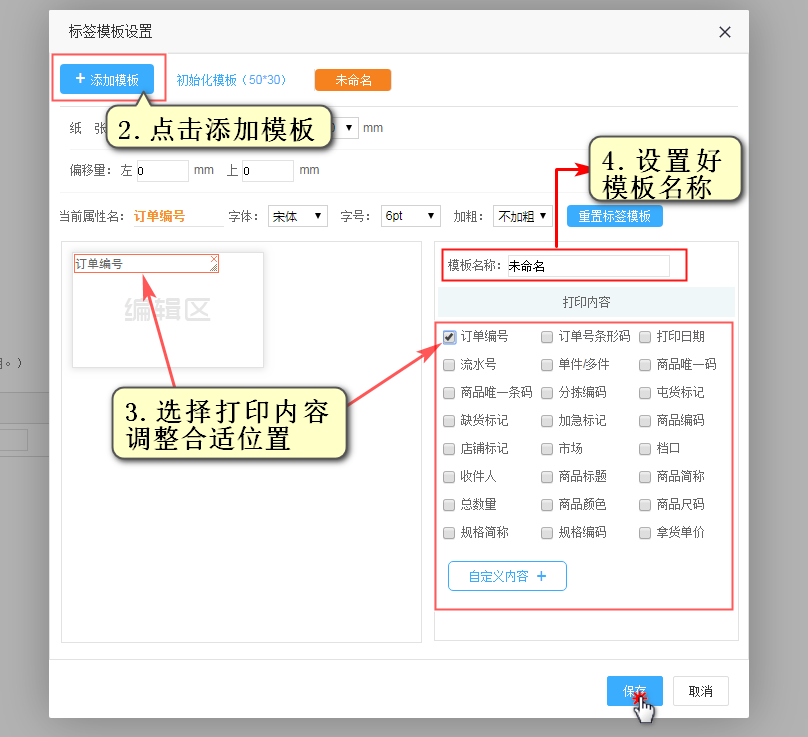Viewport: 808px width, 737px height.
Task: Click the left offset 偏移量 input field
Action: click(x=162, y=171)
